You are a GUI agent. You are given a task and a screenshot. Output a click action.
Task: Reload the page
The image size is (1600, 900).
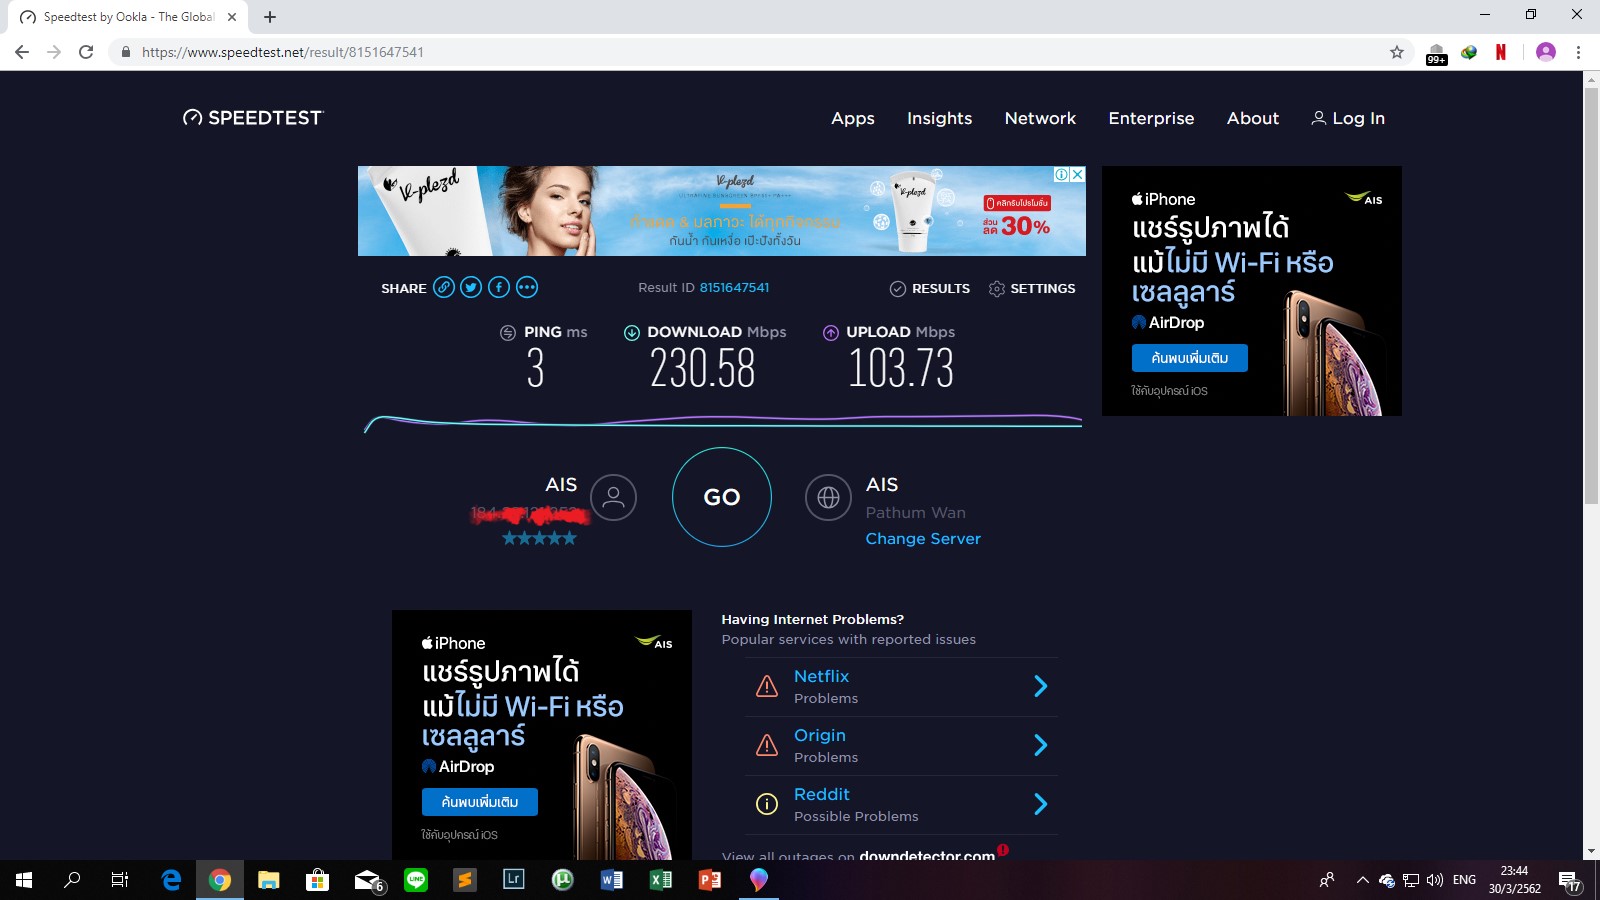click(86, 52)
